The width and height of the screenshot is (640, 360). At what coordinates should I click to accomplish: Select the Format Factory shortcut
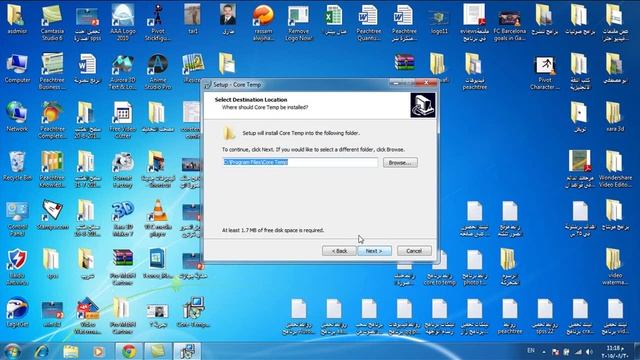(x=122, y=169)
